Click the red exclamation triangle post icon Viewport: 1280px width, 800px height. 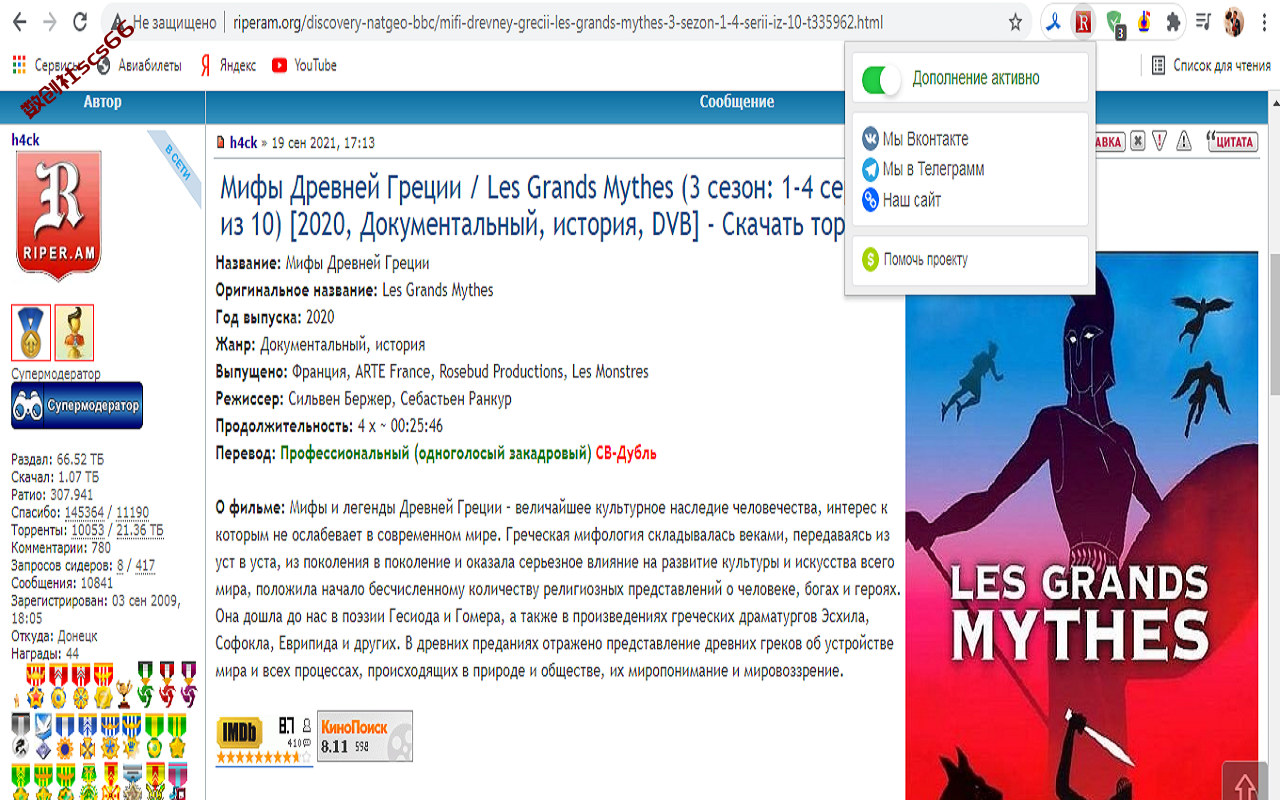1160,141
